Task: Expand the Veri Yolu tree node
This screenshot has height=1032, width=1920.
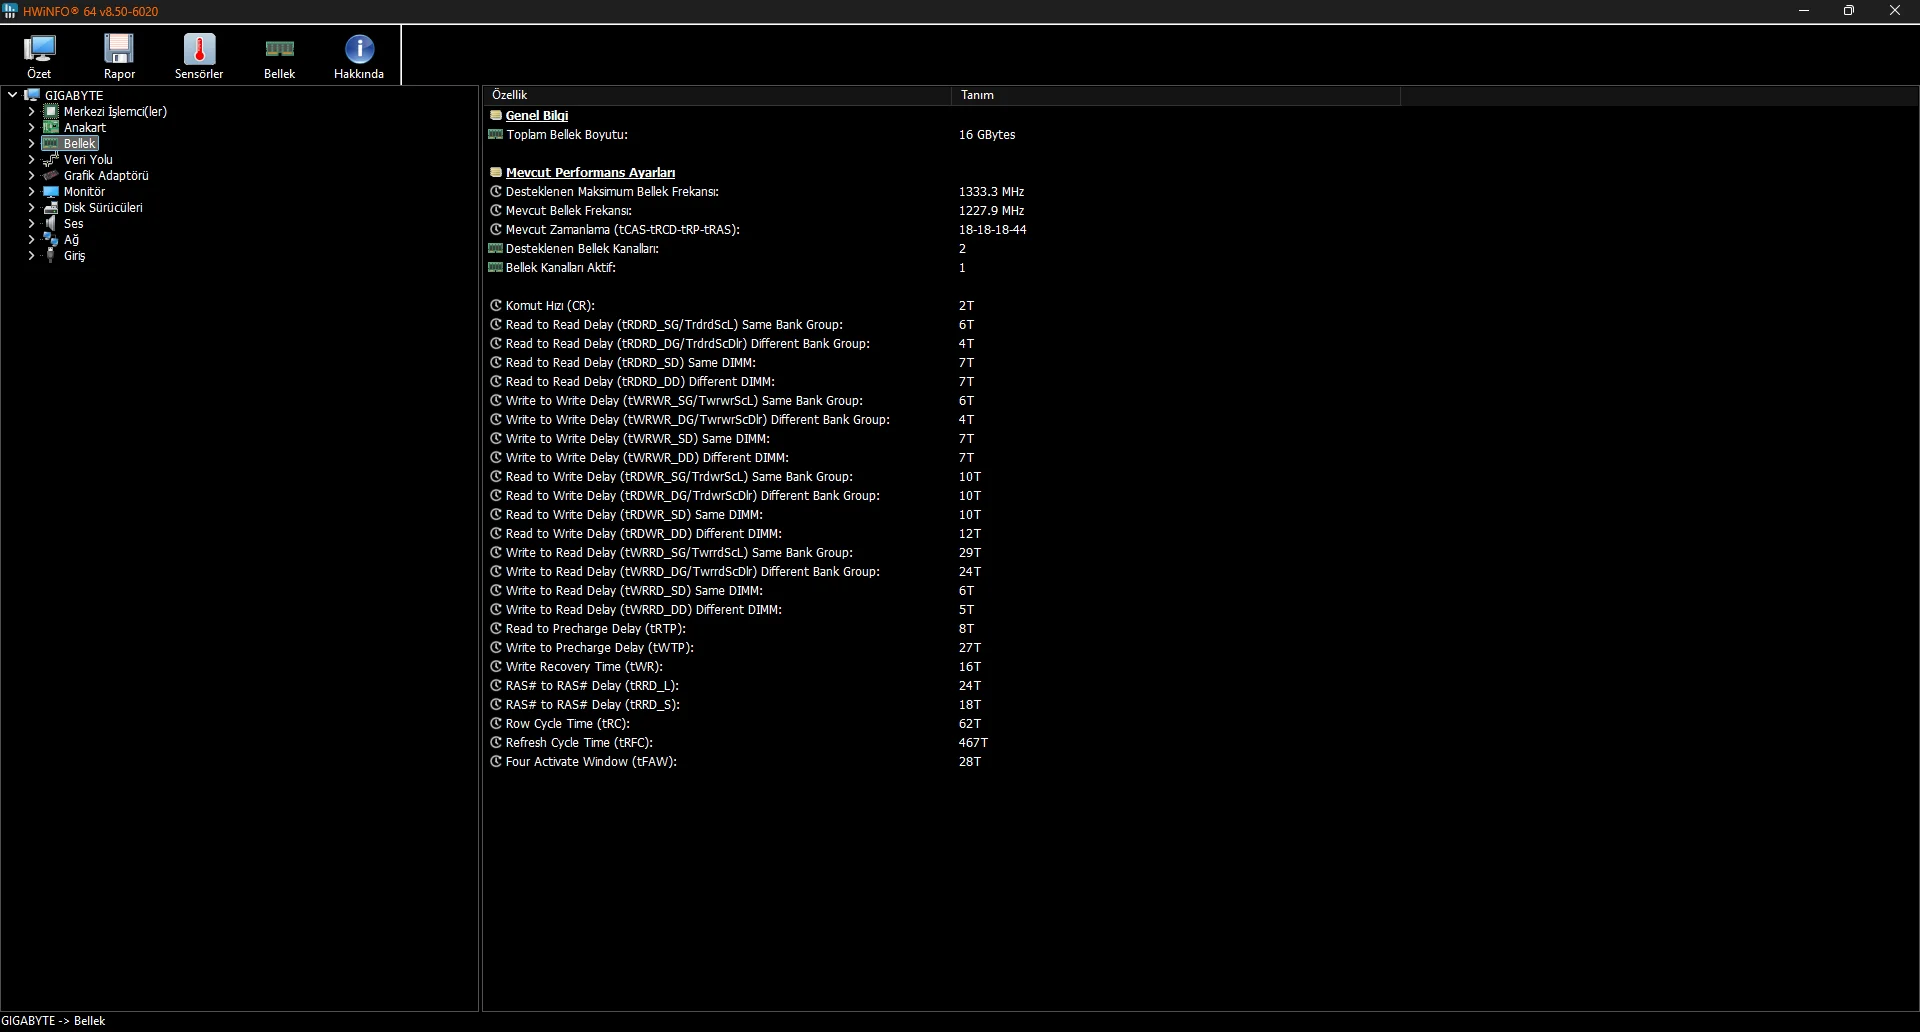Action: [31, 159]
